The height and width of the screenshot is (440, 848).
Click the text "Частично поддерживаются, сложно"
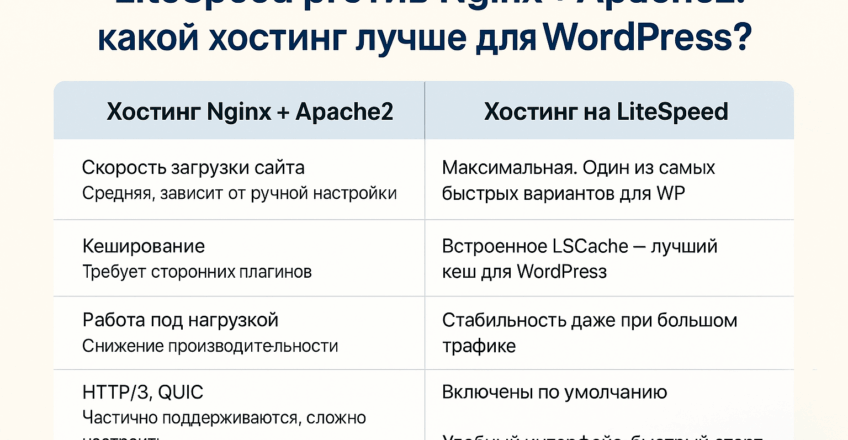(x=224, y=418)
